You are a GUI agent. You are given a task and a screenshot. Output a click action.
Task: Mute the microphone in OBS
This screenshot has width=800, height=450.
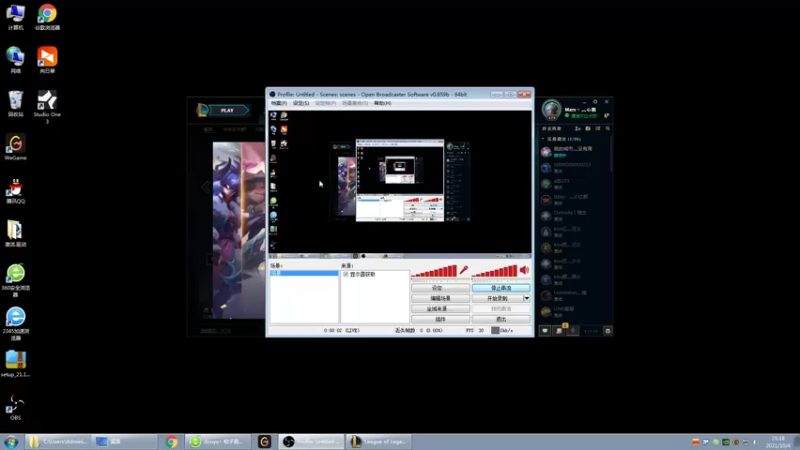coord(463,270)
